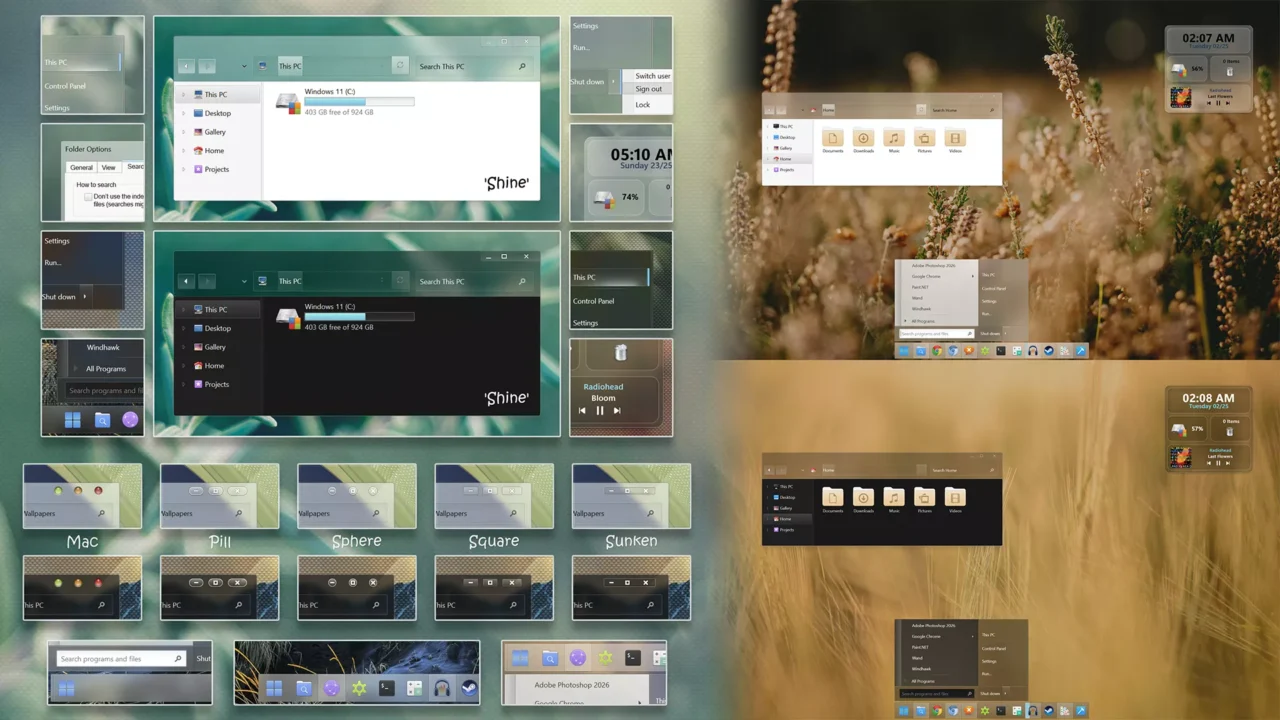Click the back arrow in the dark Shine window
Screen dimensions: 1280x720
click(186, 281)
